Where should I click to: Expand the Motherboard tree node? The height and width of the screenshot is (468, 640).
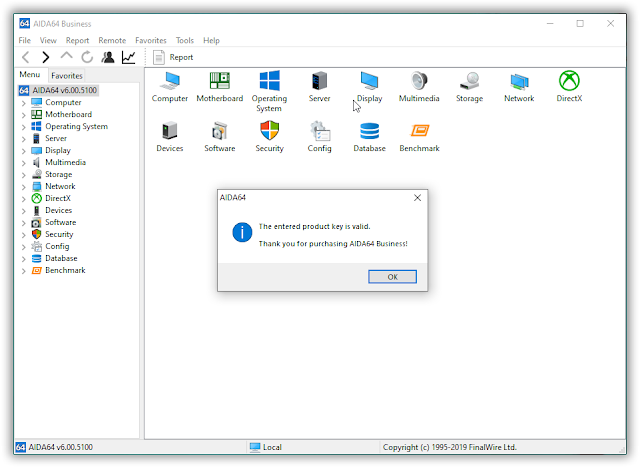[x=24, y=115]
